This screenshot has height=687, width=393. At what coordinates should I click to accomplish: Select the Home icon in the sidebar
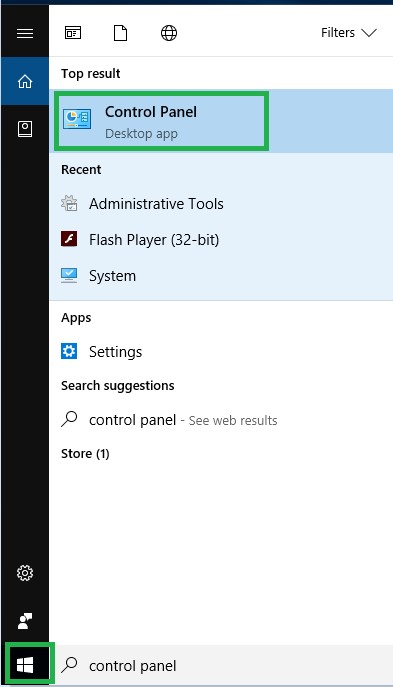(25, 81)
